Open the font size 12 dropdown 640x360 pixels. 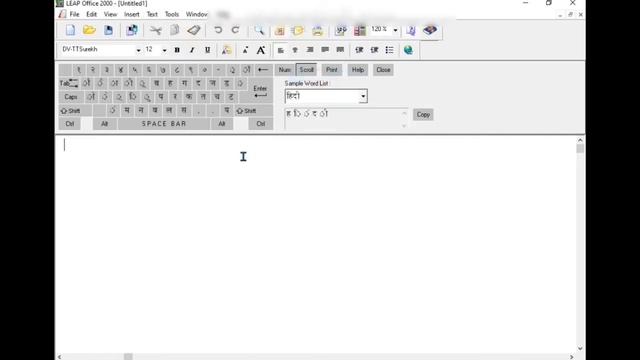pos(164,50)
